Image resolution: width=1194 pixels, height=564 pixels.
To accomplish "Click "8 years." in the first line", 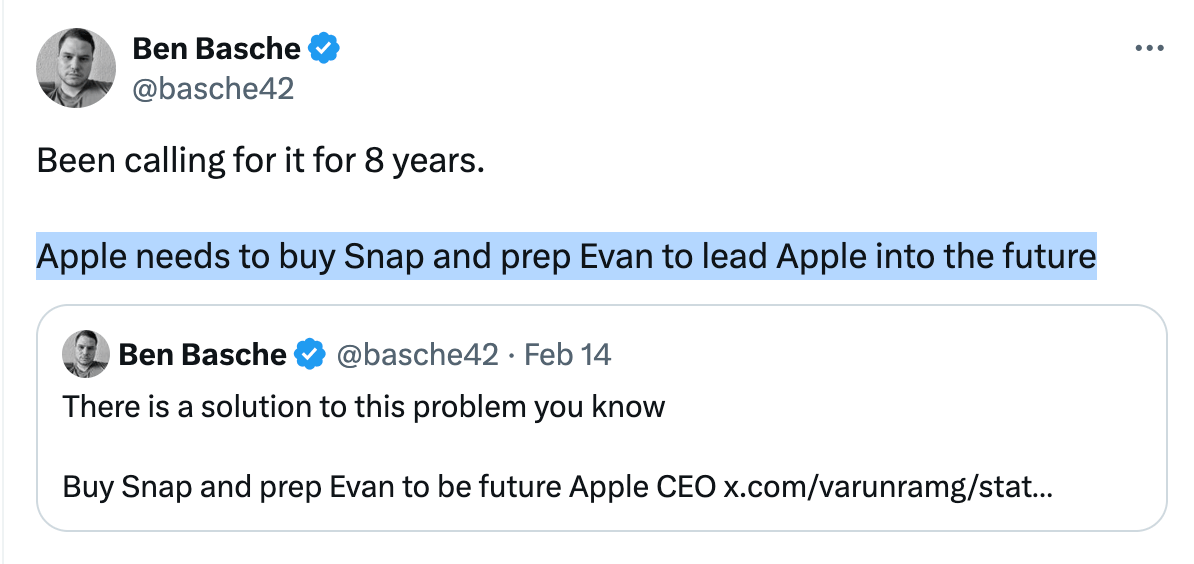I will (x=424, y=160).
